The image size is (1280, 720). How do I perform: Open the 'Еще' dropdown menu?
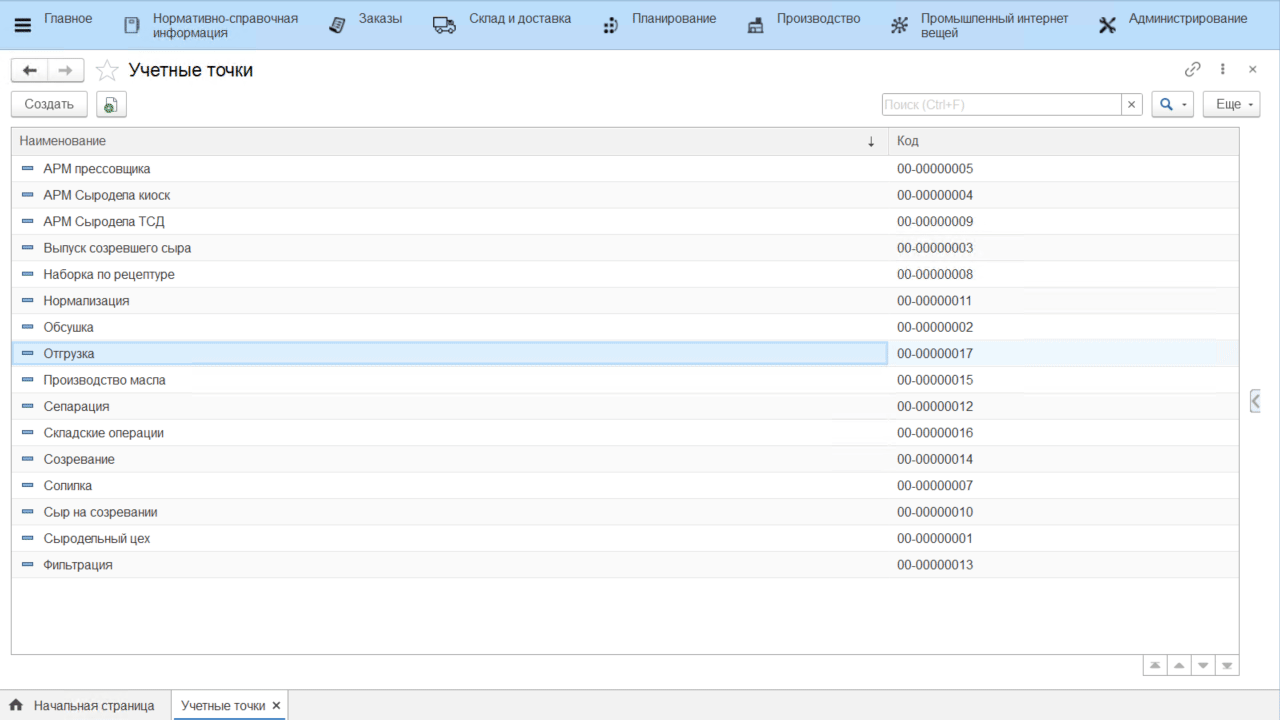1234,105
